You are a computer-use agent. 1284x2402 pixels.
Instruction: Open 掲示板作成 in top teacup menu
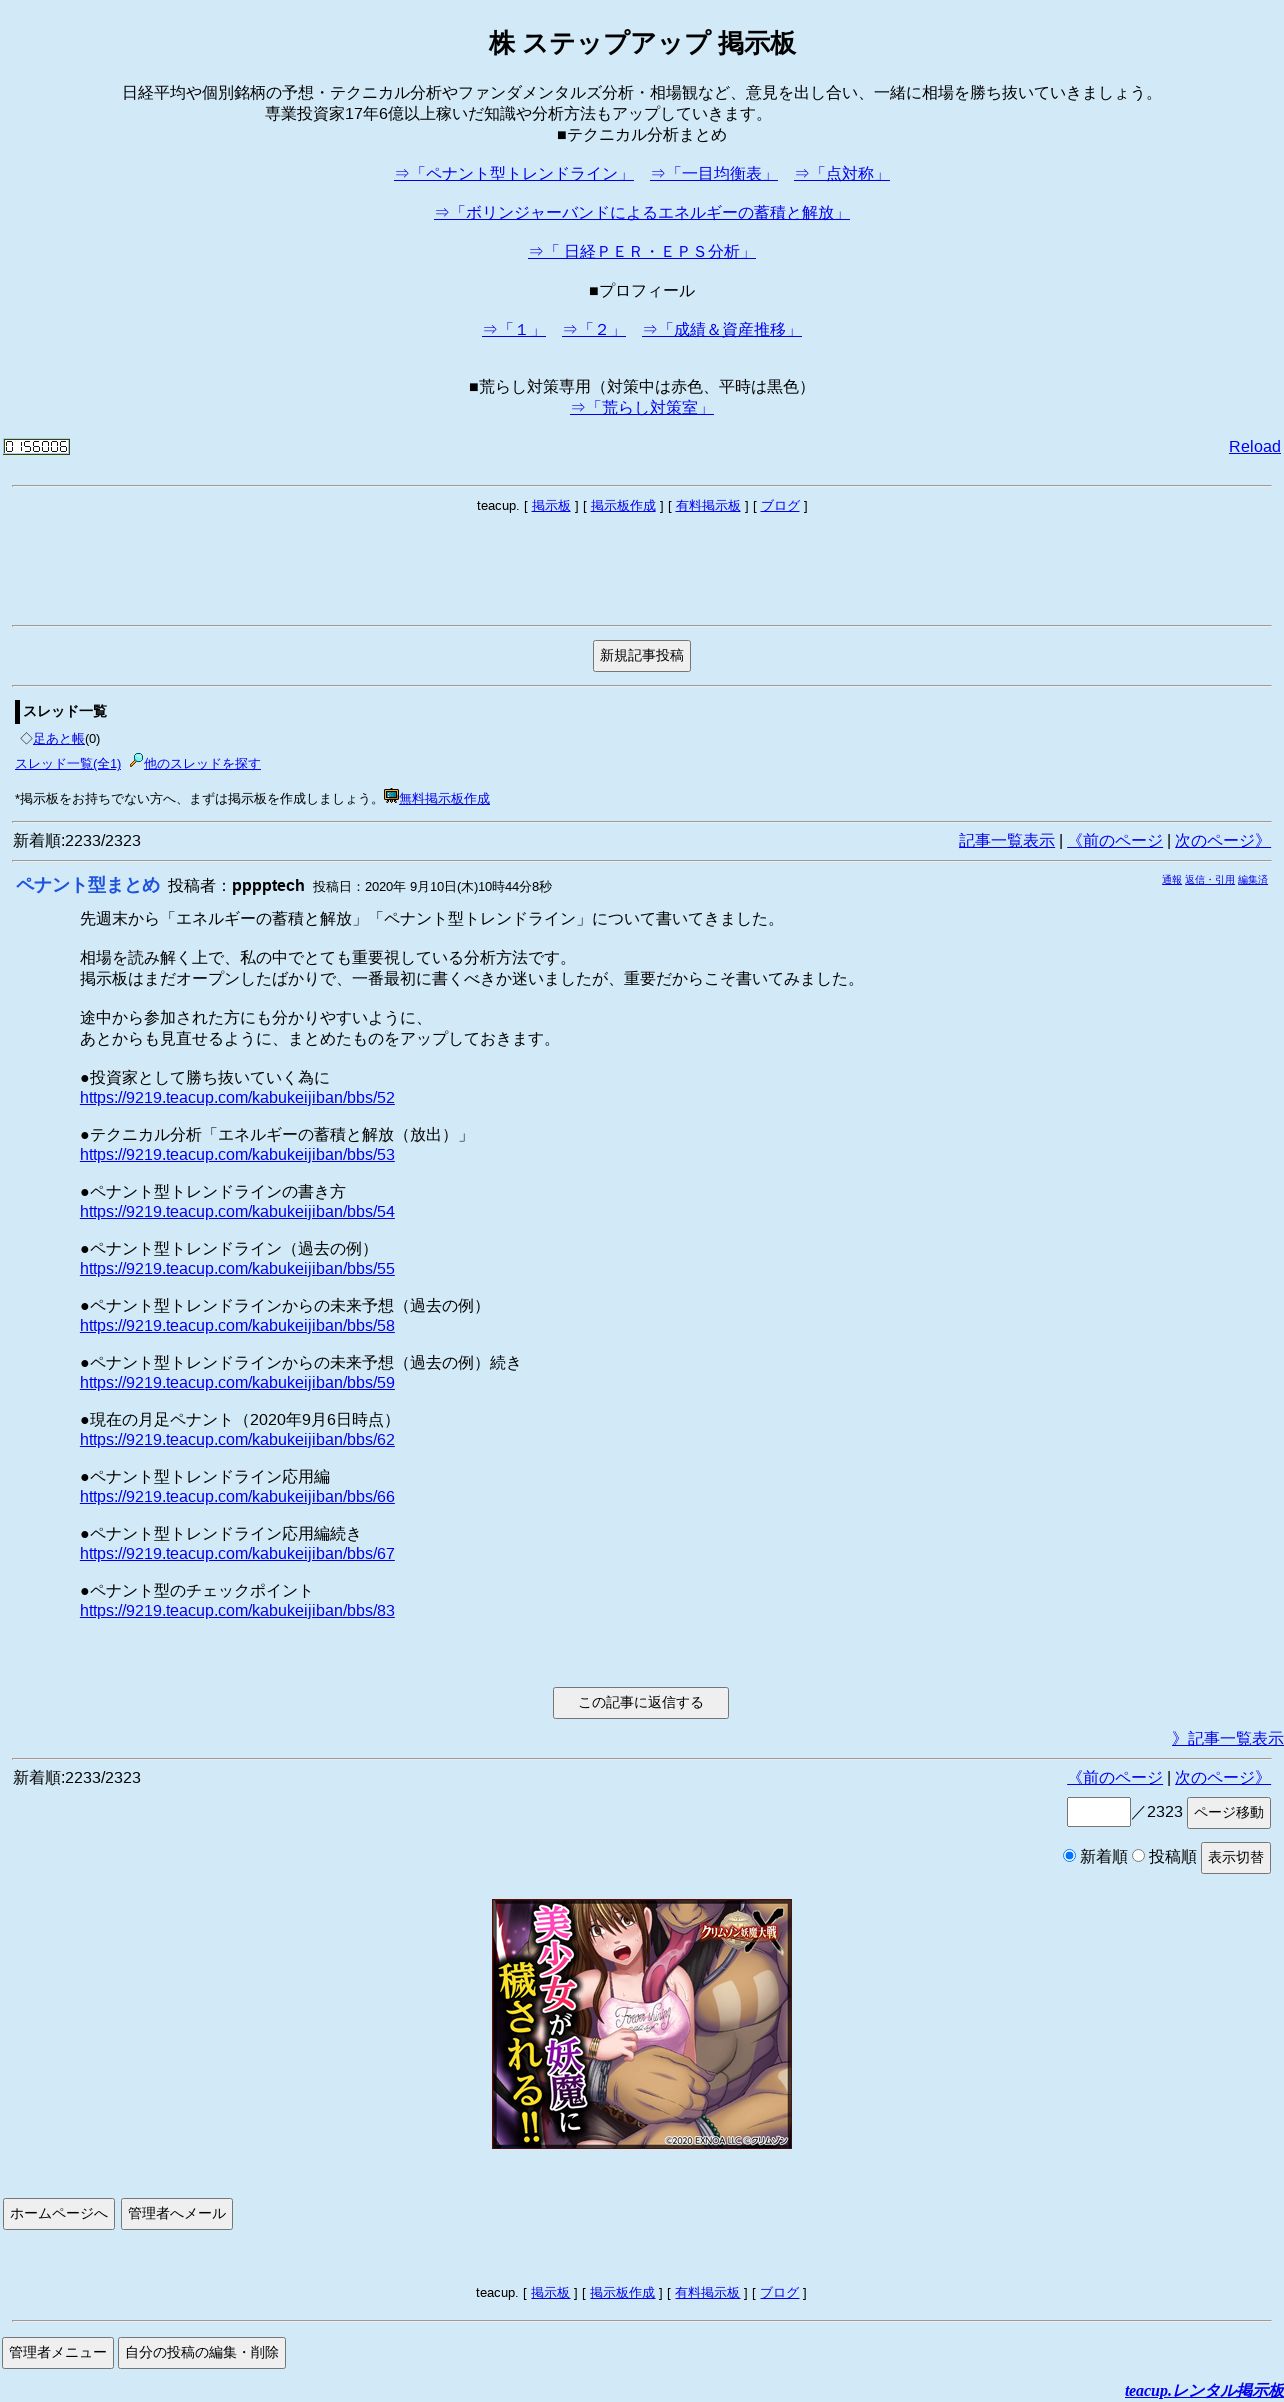click(623, 506)
